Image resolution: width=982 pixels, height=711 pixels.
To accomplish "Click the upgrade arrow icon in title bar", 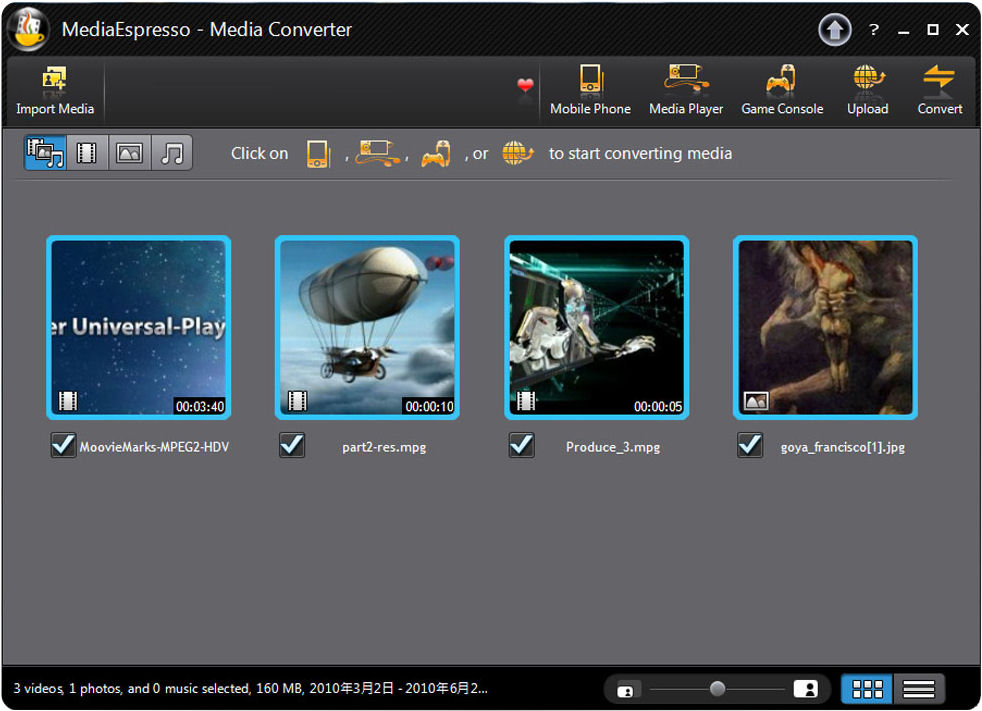I will pyautogui.click(x=834, y=30).
